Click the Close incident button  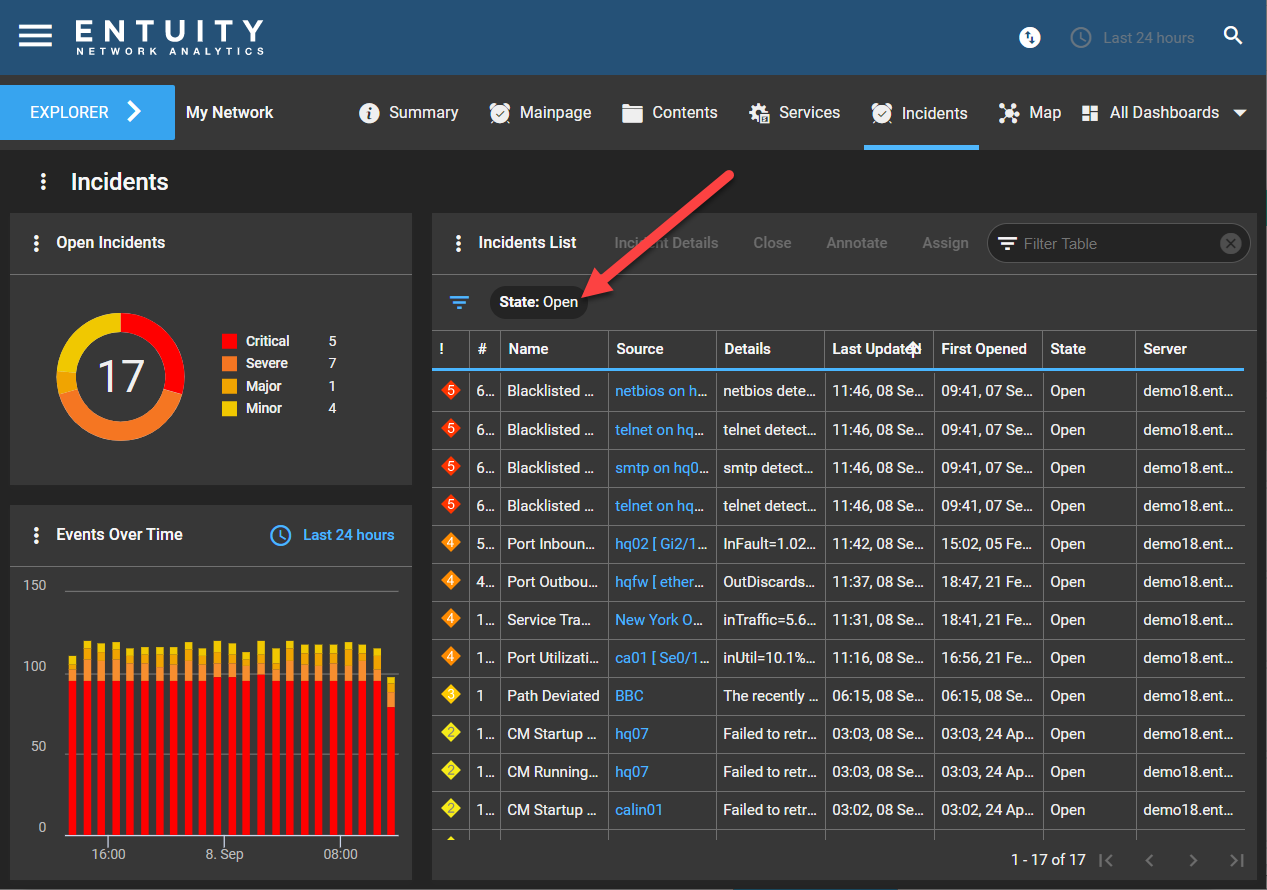(772, 243)
